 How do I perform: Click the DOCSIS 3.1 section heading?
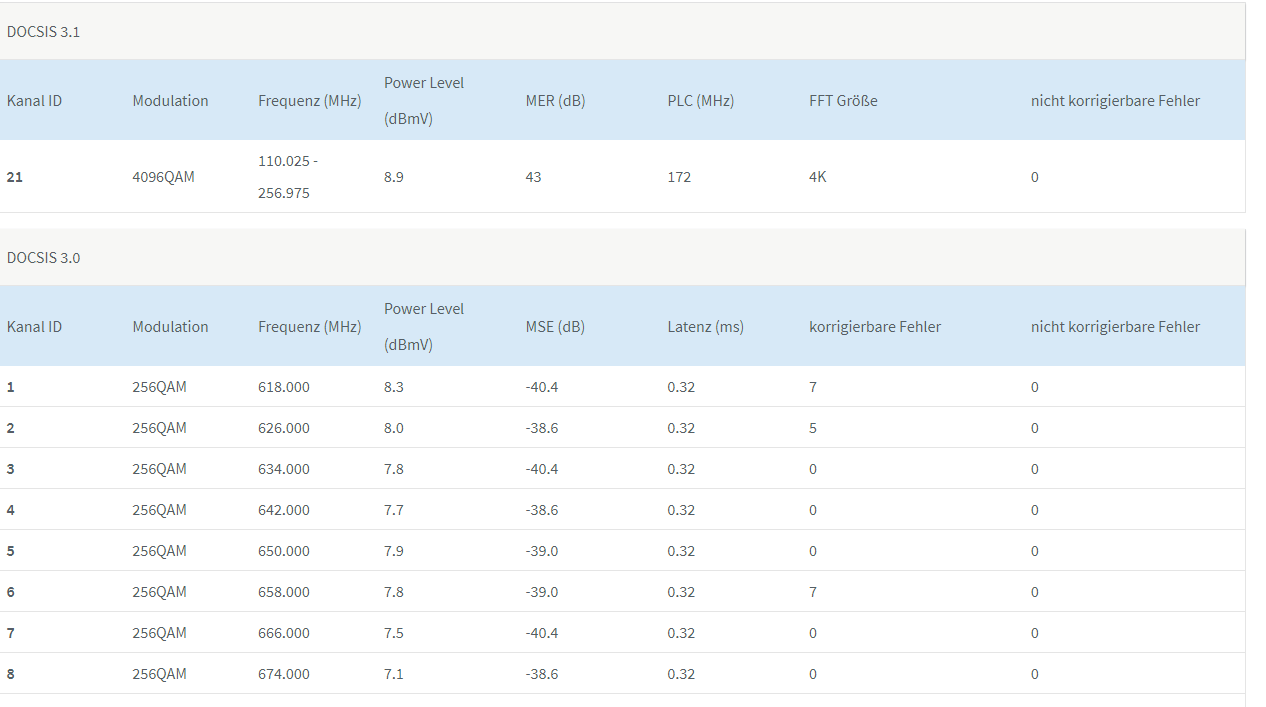pos(43,32)
